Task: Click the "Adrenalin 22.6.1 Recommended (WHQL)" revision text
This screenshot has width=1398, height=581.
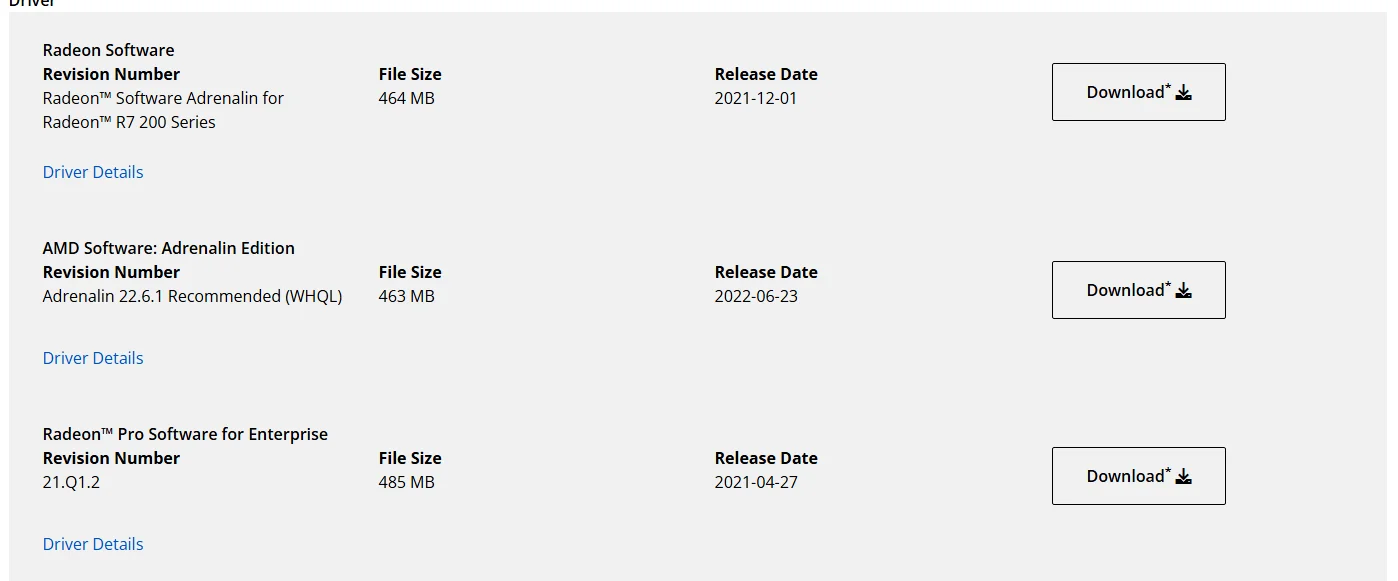Action: [x=192, y=296]
